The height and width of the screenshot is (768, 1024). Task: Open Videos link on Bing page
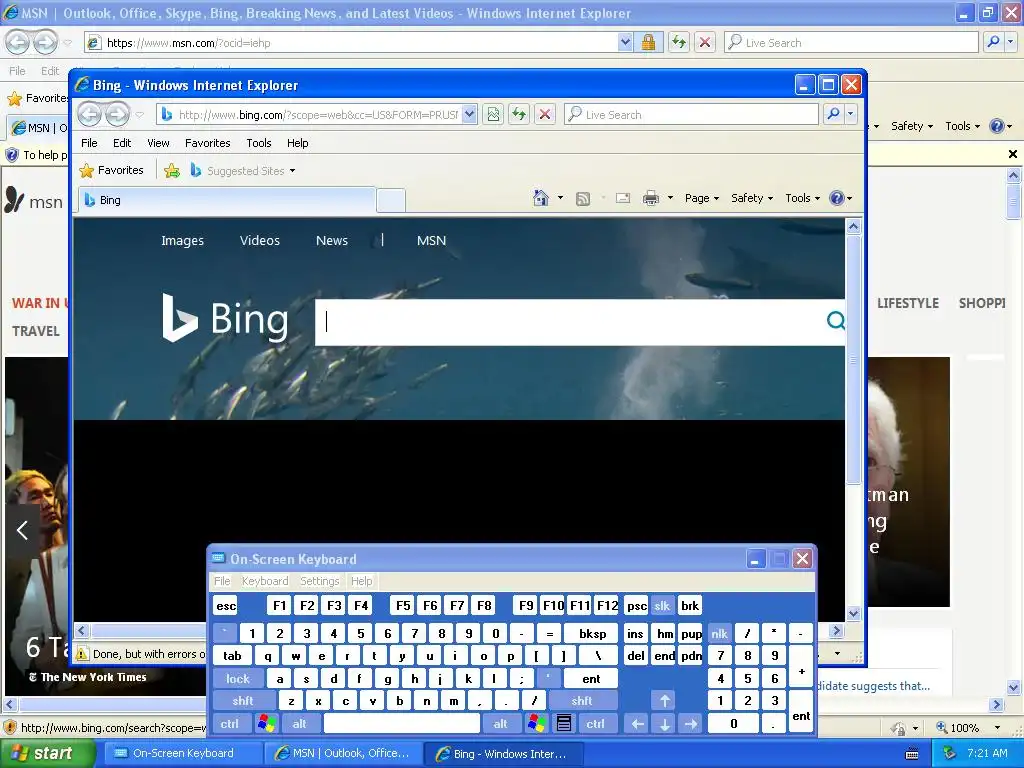(259, 240)
